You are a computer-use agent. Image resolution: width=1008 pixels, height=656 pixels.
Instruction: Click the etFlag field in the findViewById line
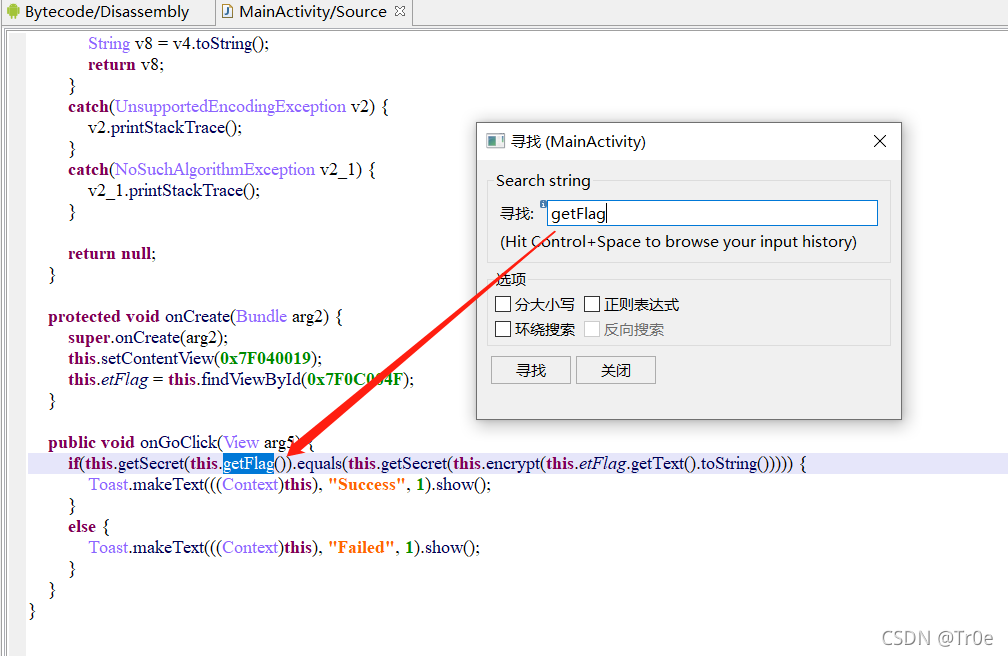124,379
